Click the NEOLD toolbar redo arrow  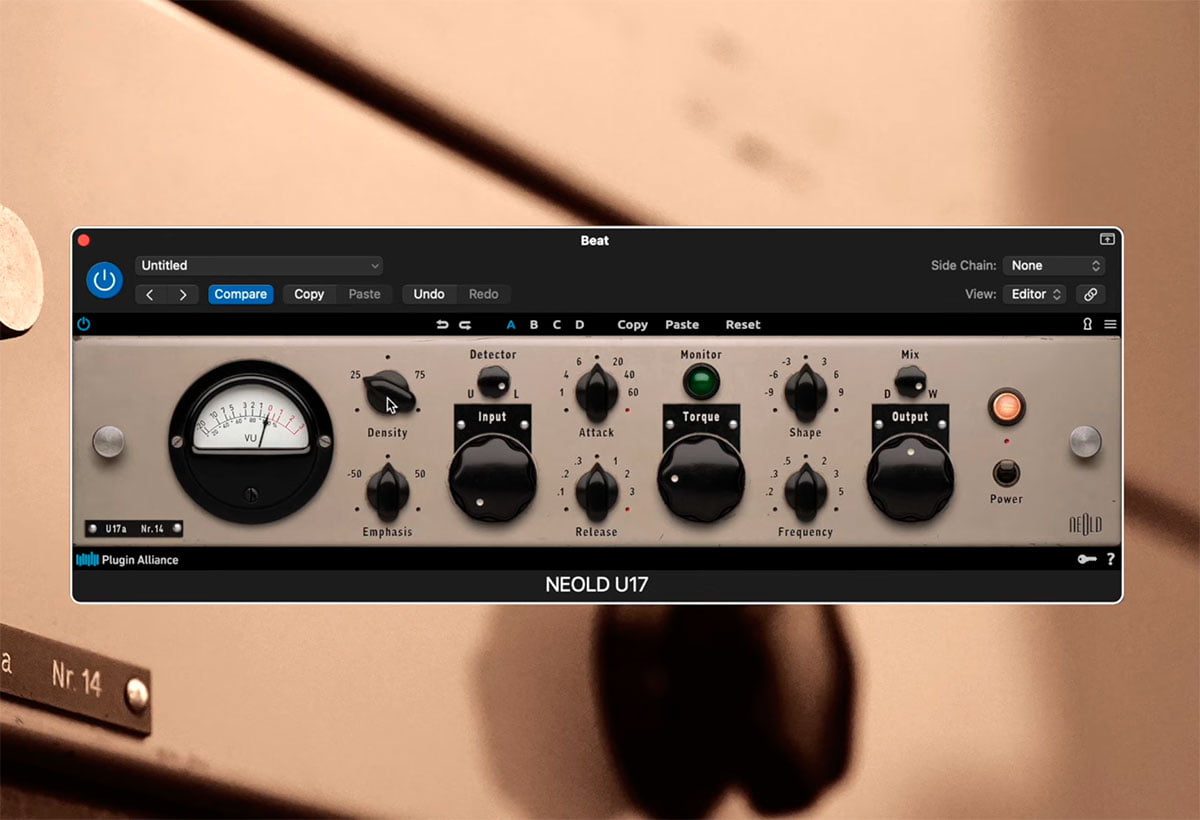tap(465, 325)
